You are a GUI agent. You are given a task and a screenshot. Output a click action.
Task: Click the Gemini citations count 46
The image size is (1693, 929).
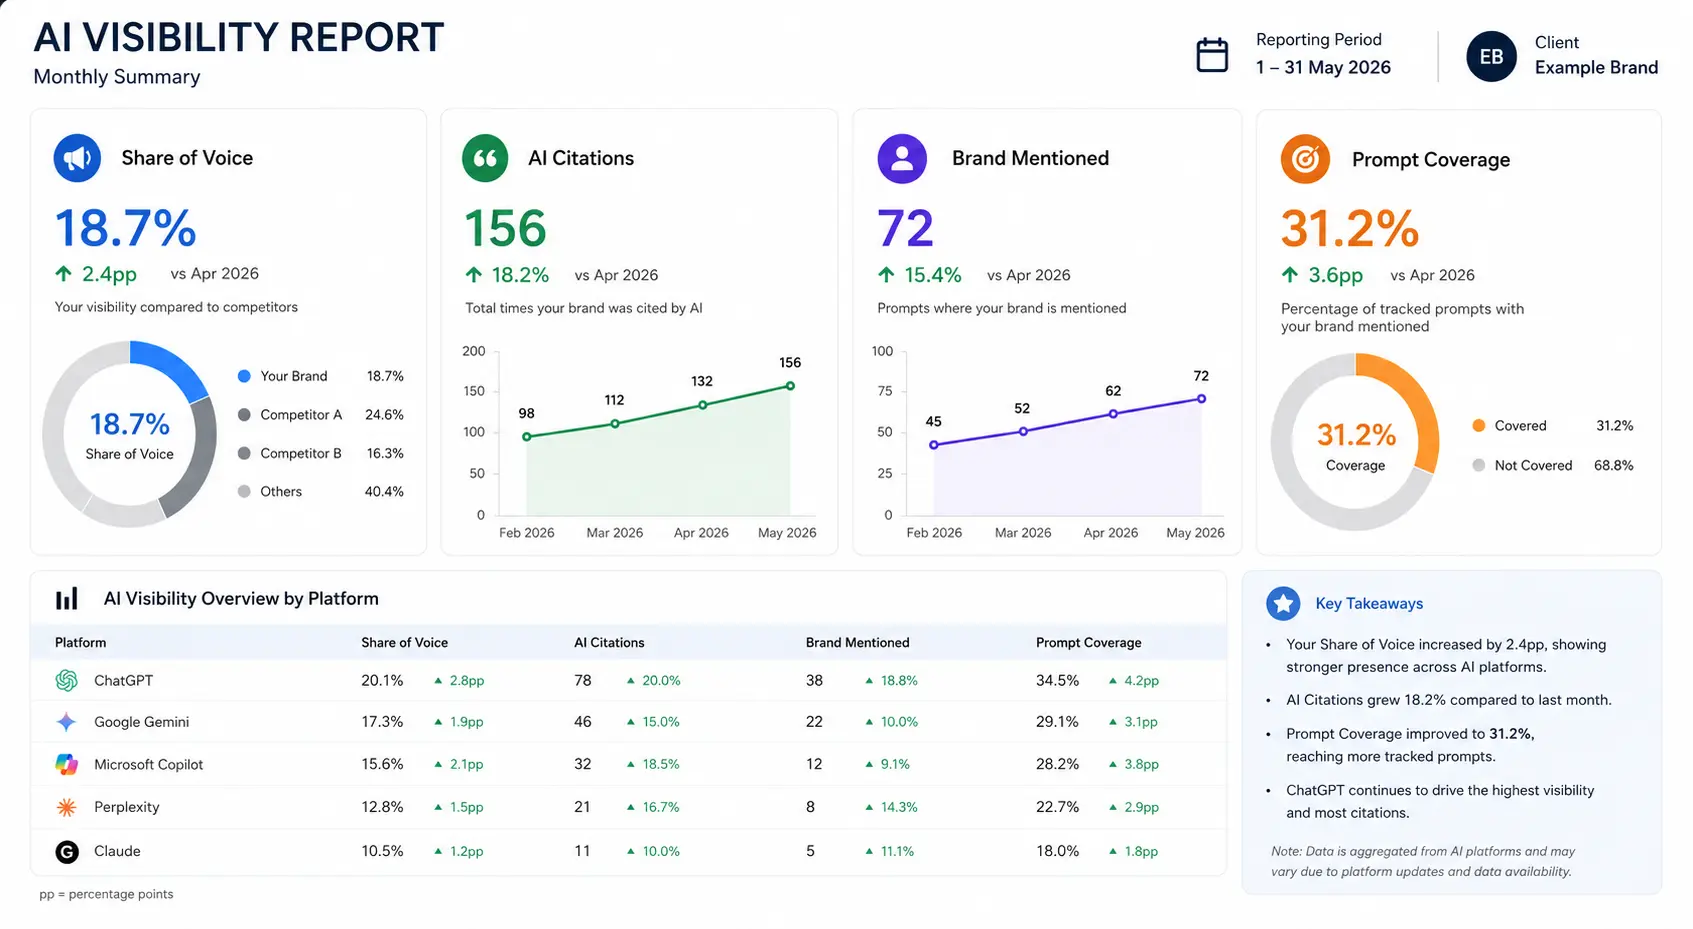coord(583,722)
